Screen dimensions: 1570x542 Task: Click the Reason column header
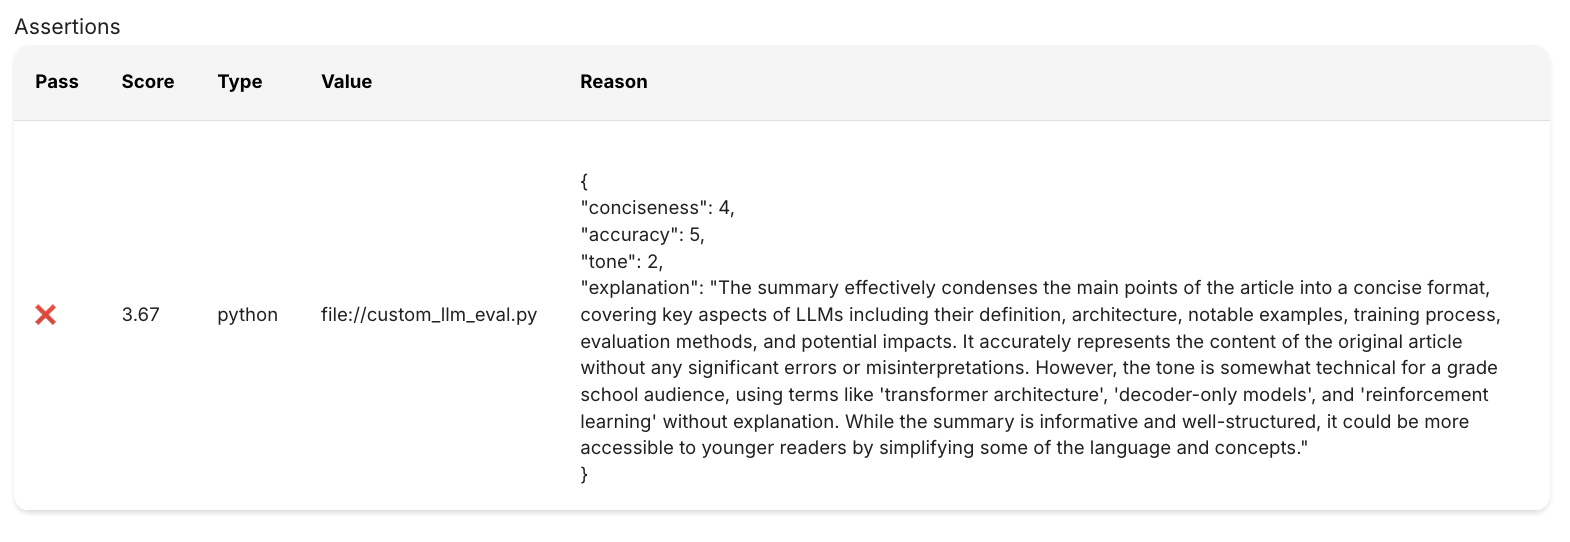point(613,82)
